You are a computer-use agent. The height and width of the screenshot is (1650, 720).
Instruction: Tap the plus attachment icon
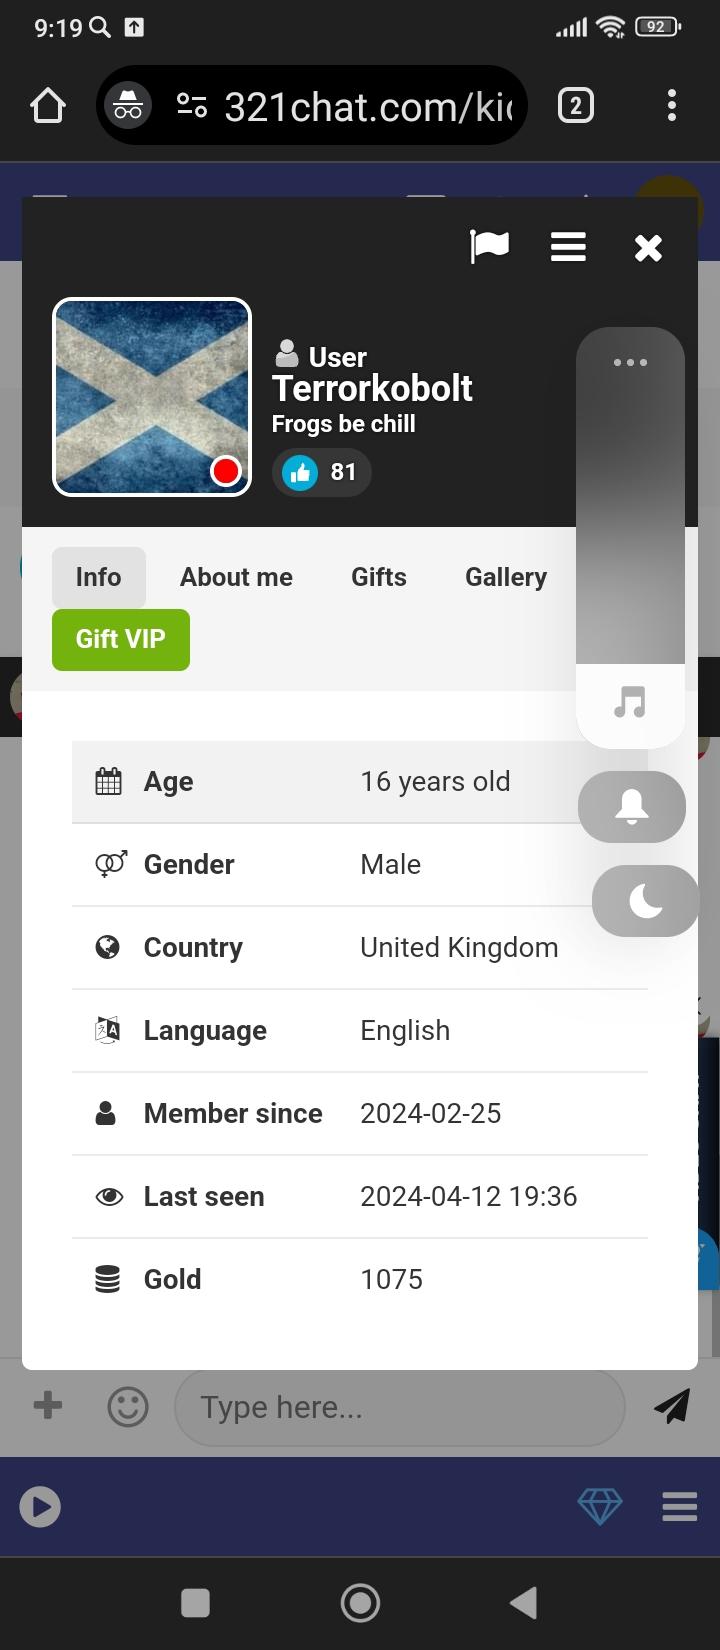(x=48, y=1406)
